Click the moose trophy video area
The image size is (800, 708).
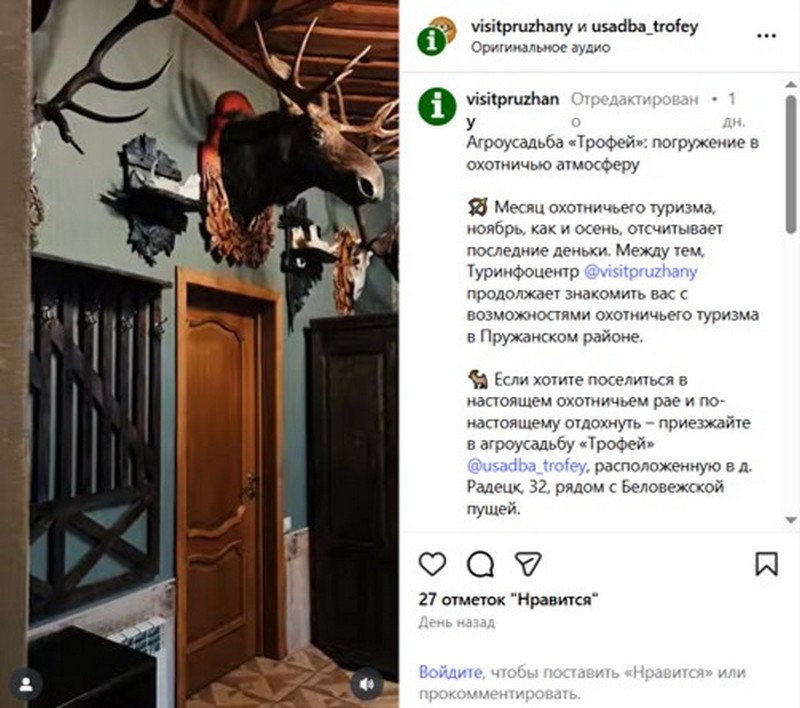[x=215, y=354]
